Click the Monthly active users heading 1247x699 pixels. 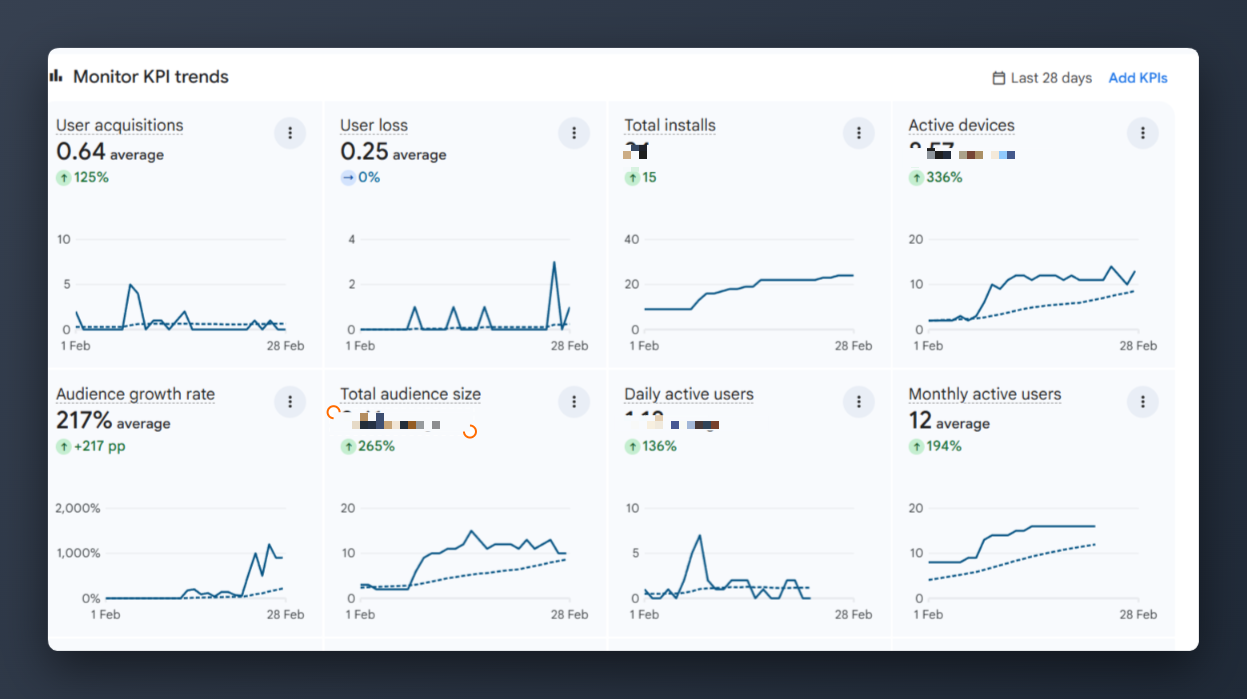coord(984,394)
